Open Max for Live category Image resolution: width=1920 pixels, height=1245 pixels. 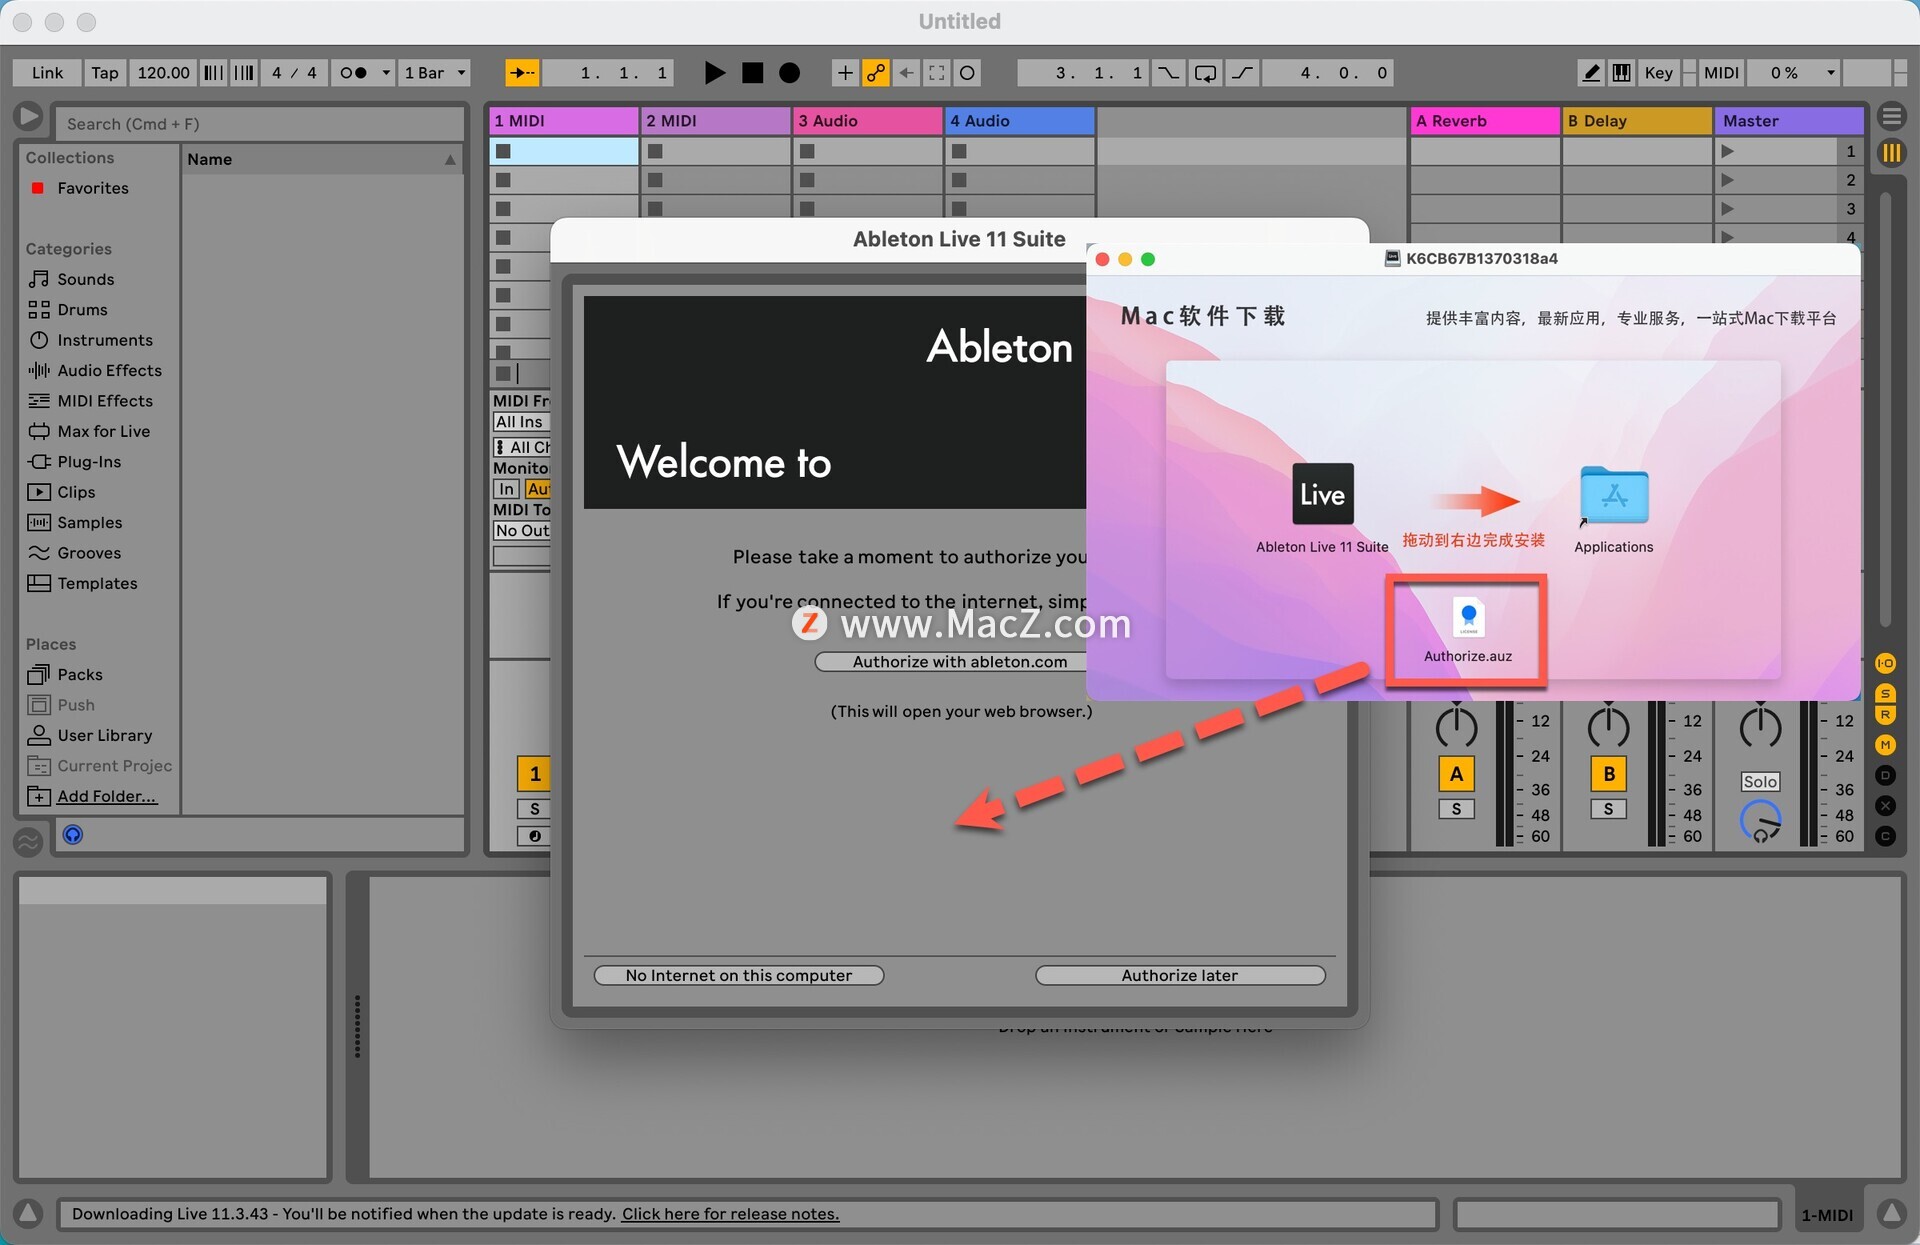pyautogui.click(x=103, y=431)
